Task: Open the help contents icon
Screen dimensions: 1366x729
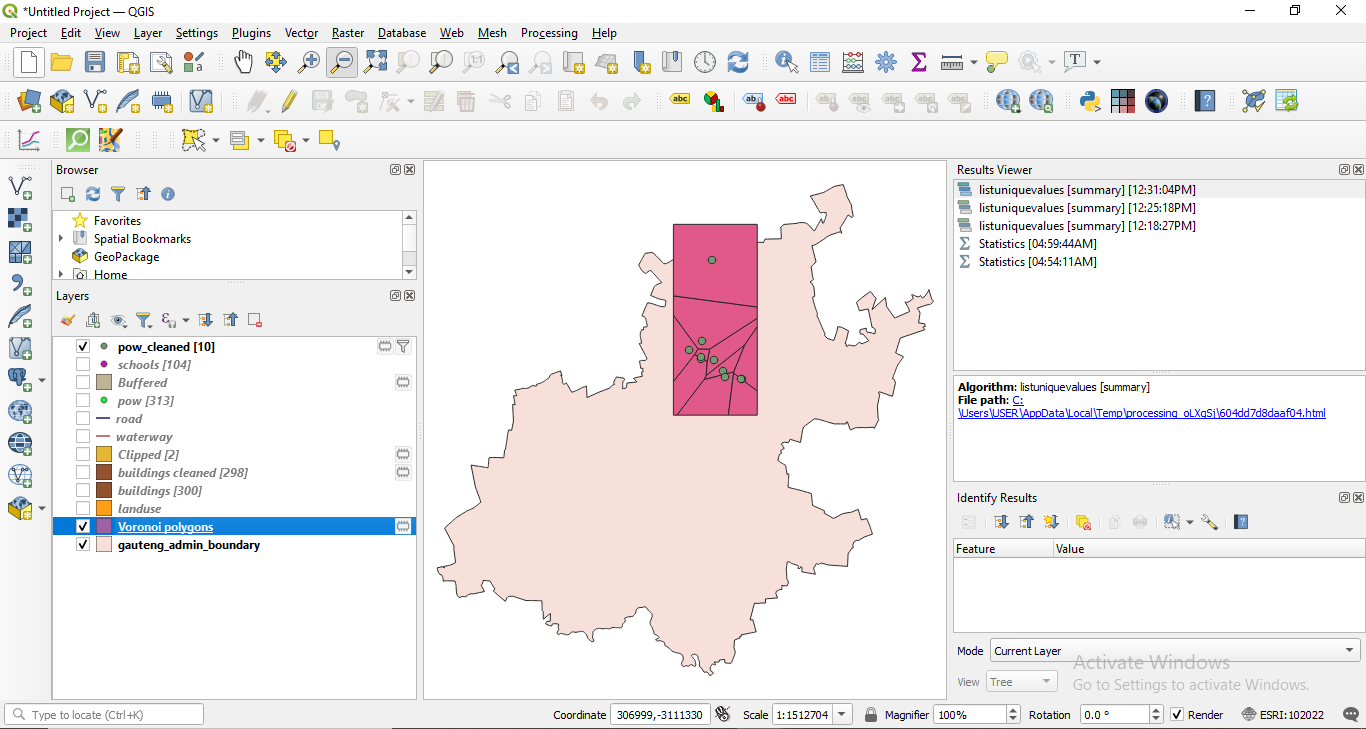Action: pyautogui.click(x=1206, y=101)
